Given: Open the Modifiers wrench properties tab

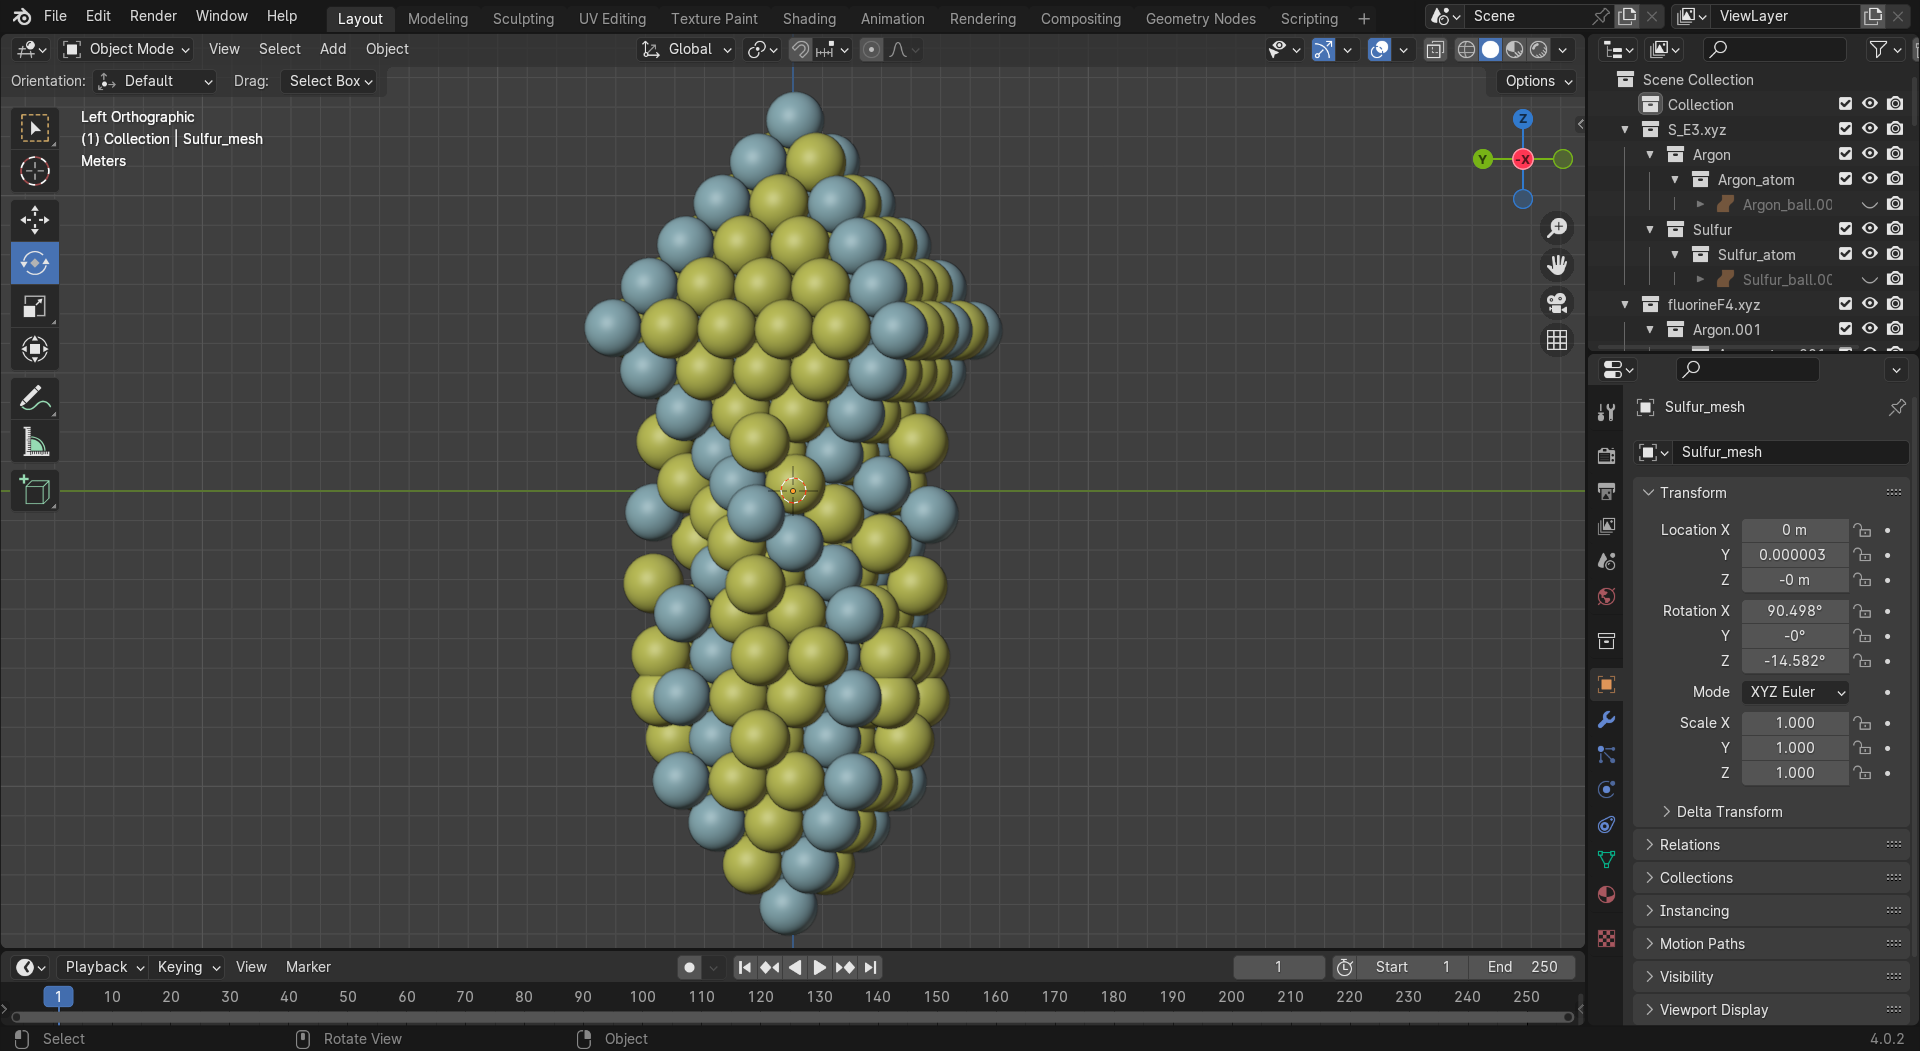Looking at the screenshot, I should pyautogui.click(x=1606, y=720).
